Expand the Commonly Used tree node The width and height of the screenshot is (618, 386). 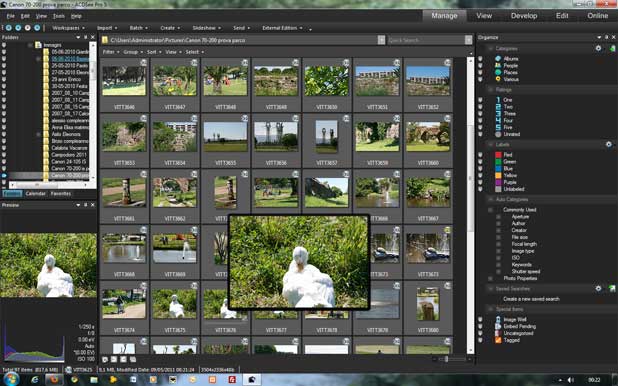pyautogui.click(x=491, y=210)
